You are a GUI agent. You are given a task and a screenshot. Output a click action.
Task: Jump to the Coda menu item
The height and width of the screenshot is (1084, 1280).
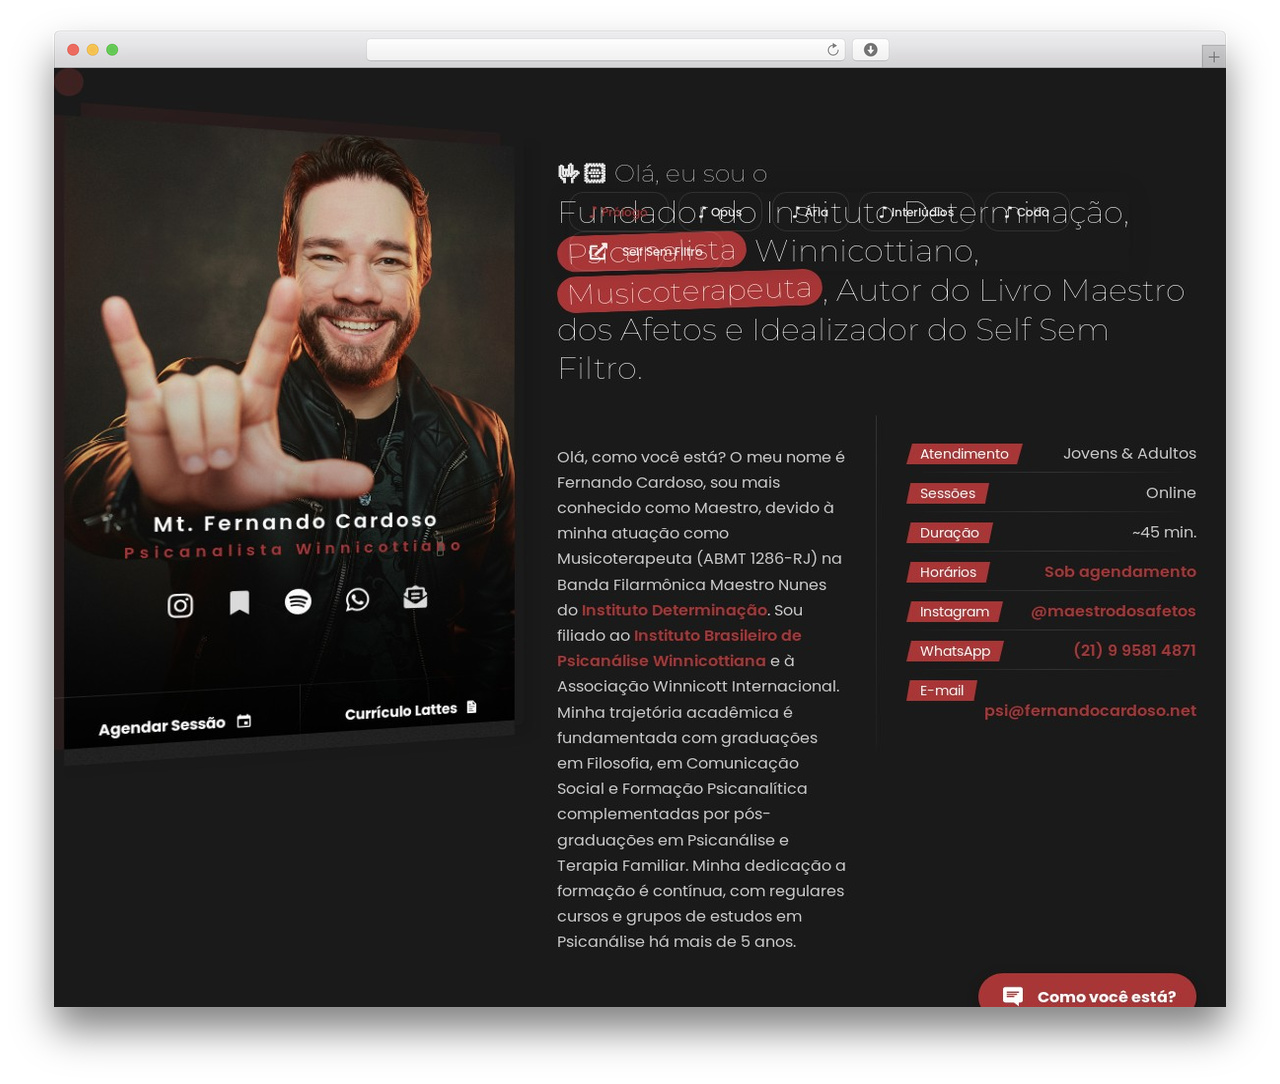(x=1027, y=212)
